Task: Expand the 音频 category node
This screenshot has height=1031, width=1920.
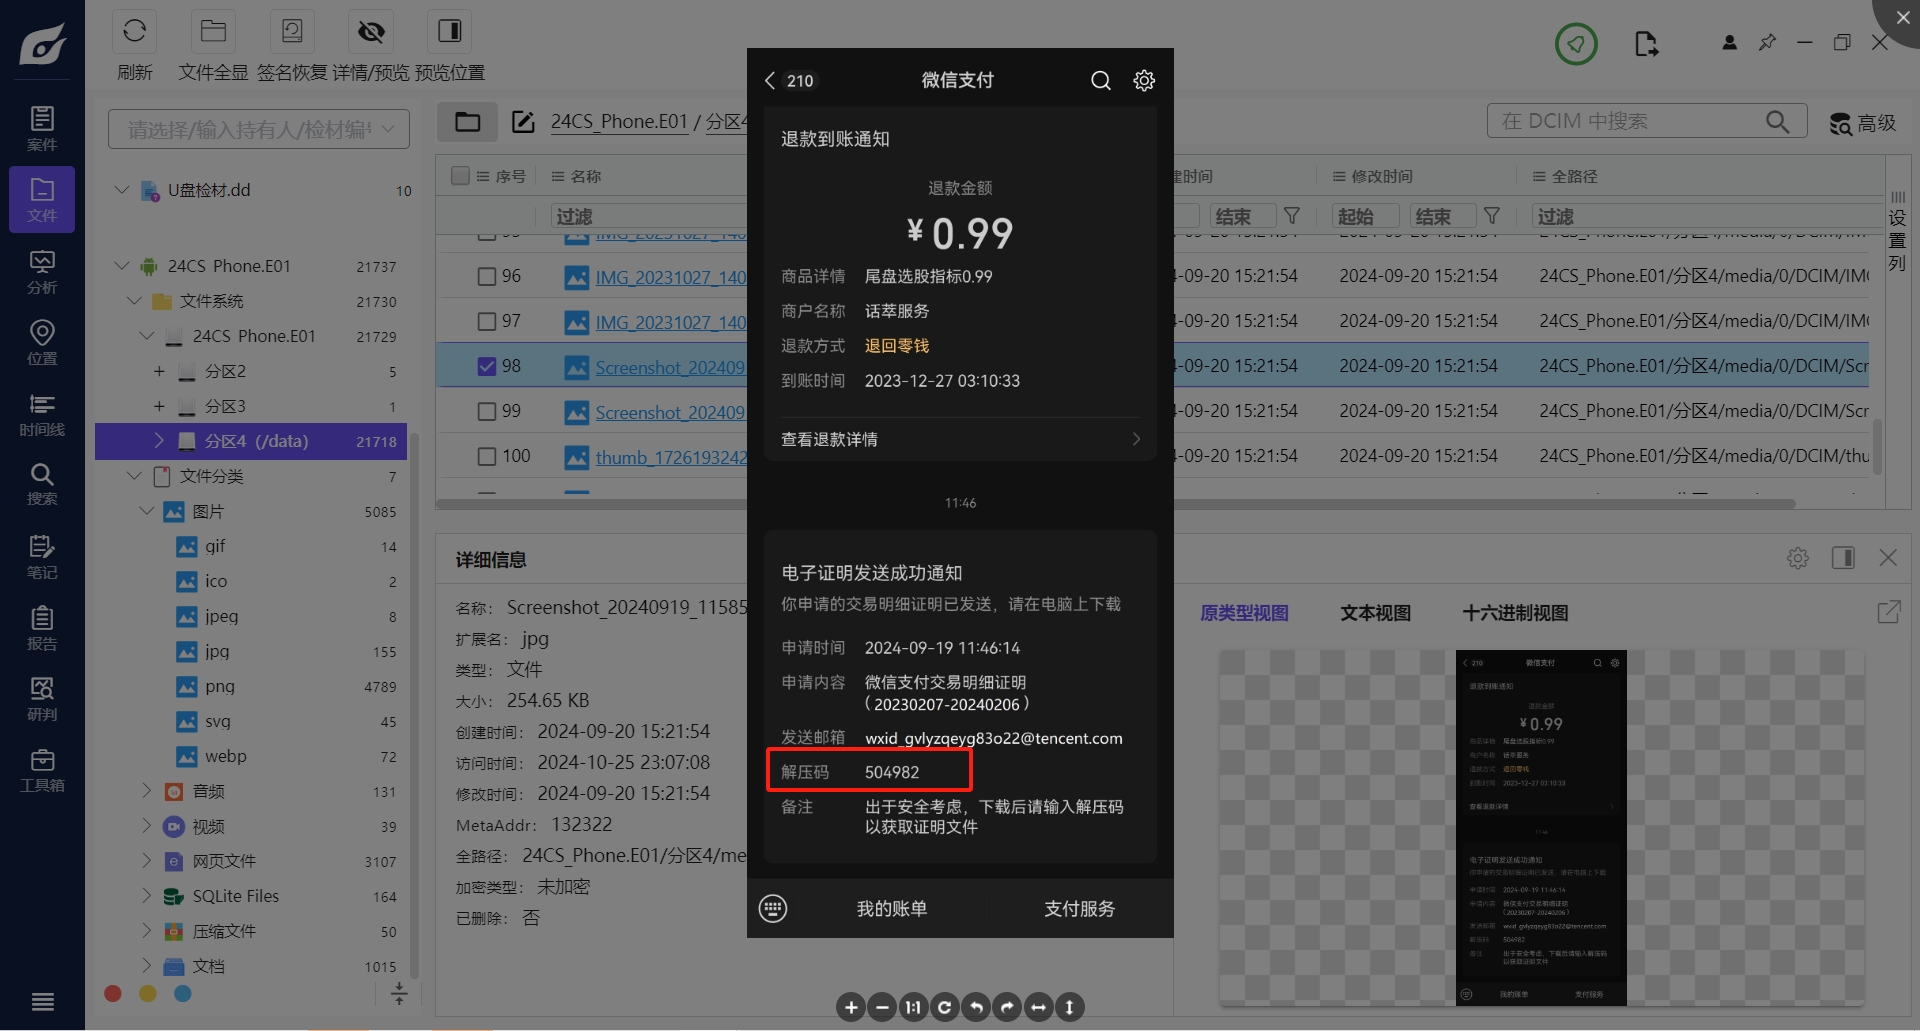Action: pos(146,791)
